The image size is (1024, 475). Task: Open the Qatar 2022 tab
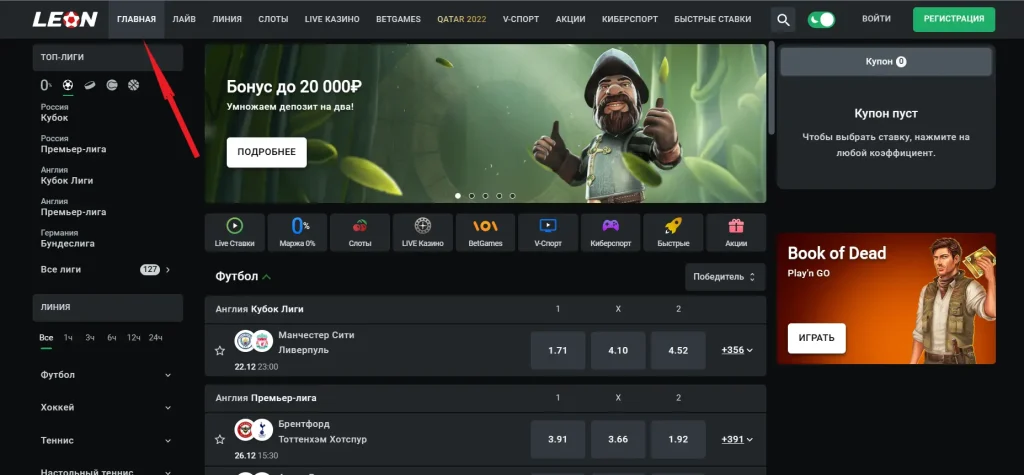pyautogui.click(x=462, y=20)
